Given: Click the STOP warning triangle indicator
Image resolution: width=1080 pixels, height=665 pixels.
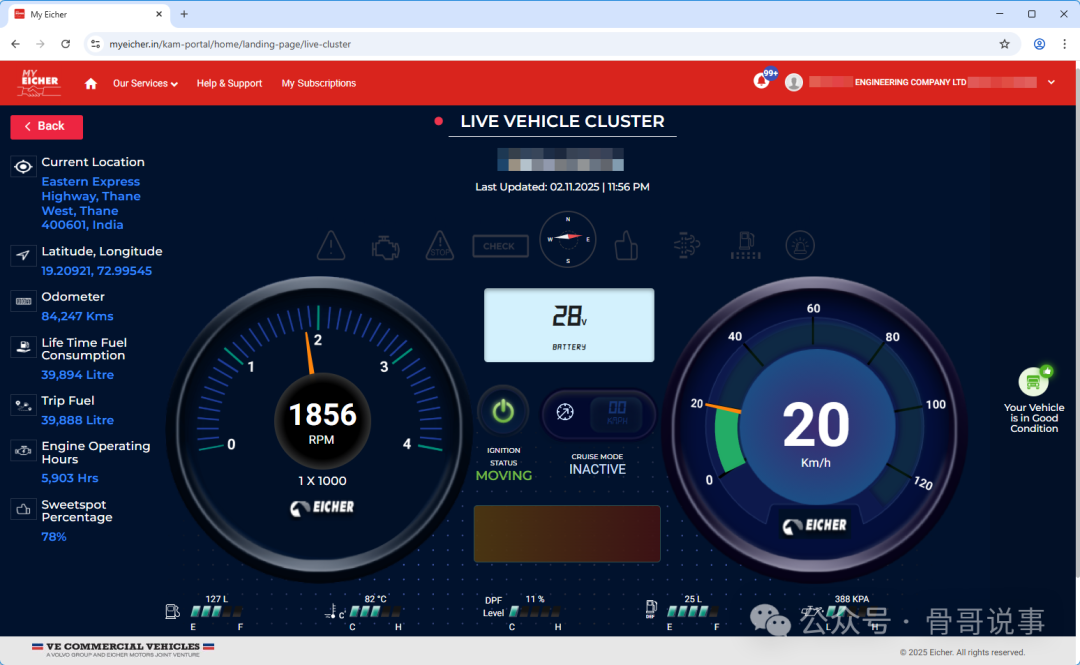Looking at the screenshot, I should pos(439,245).
